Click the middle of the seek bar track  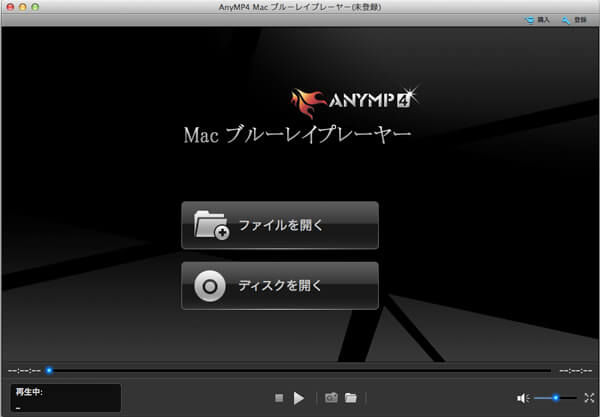300,371
